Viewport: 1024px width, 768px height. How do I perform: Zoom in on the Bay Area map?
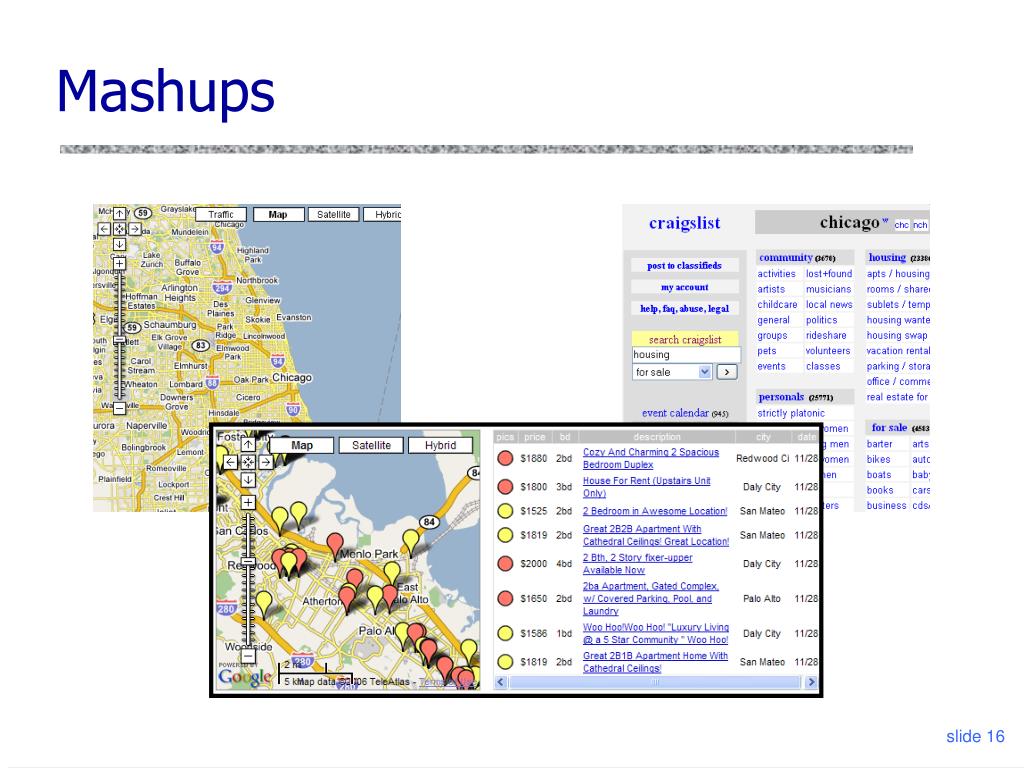click(x=248, y=503)
